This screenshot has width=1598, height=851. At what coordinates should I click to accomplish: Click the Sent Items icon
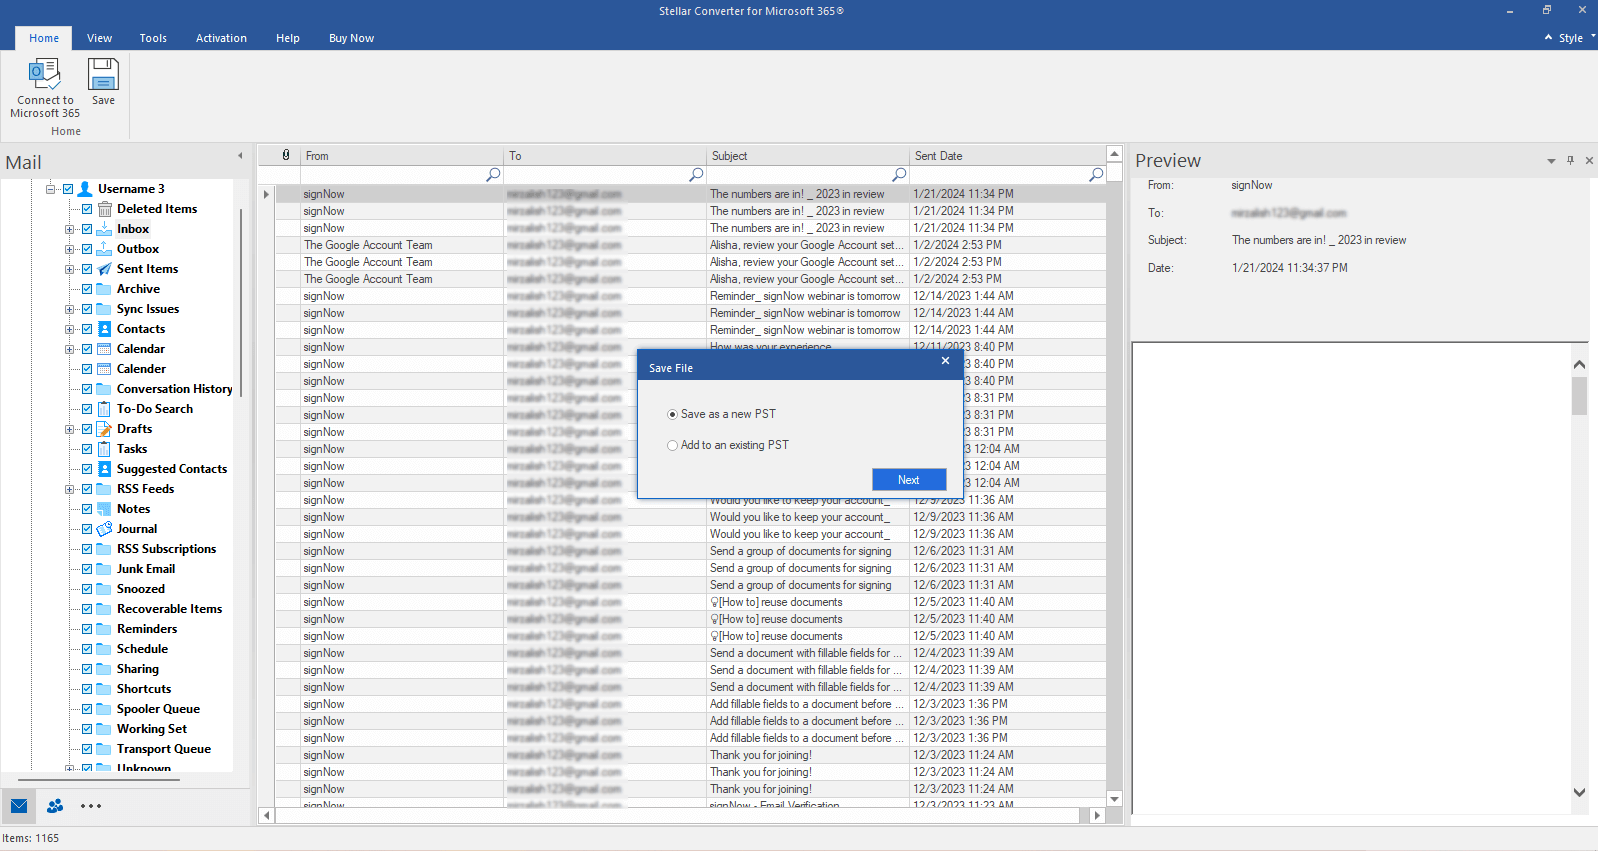(x=104, y=269)
